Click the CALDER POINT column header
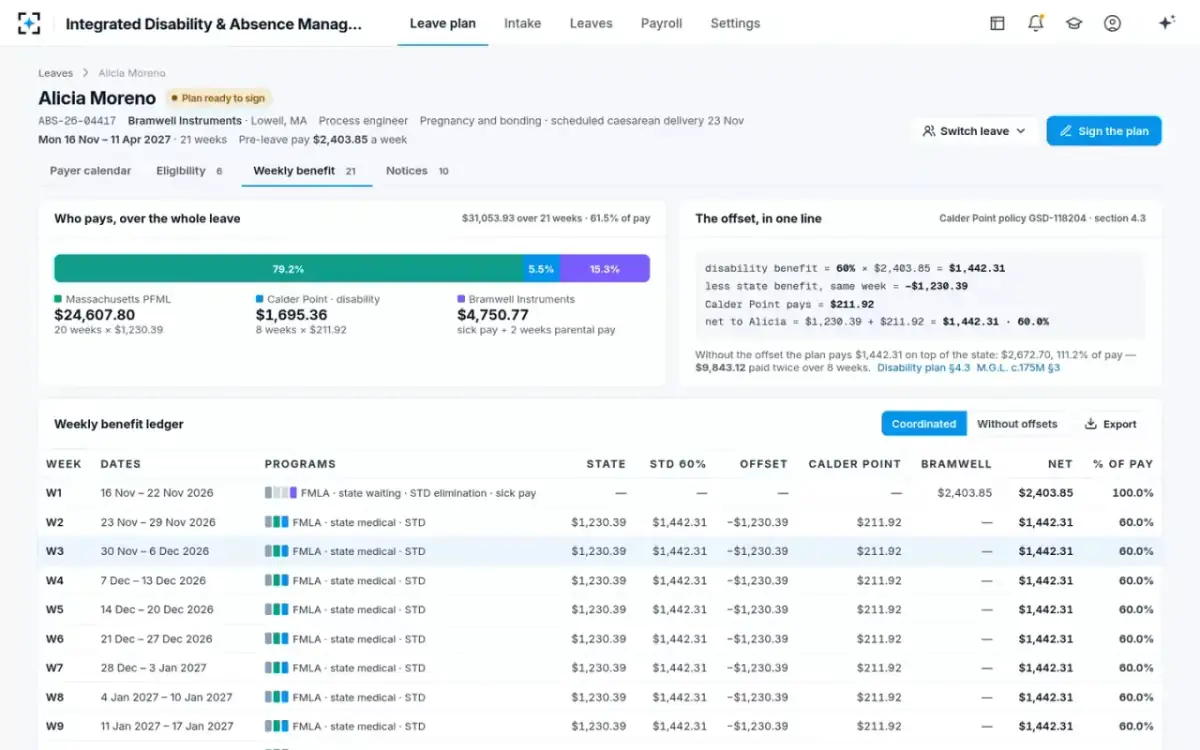1200x750 pixels. pyautogui.click(x=855, y=464)
